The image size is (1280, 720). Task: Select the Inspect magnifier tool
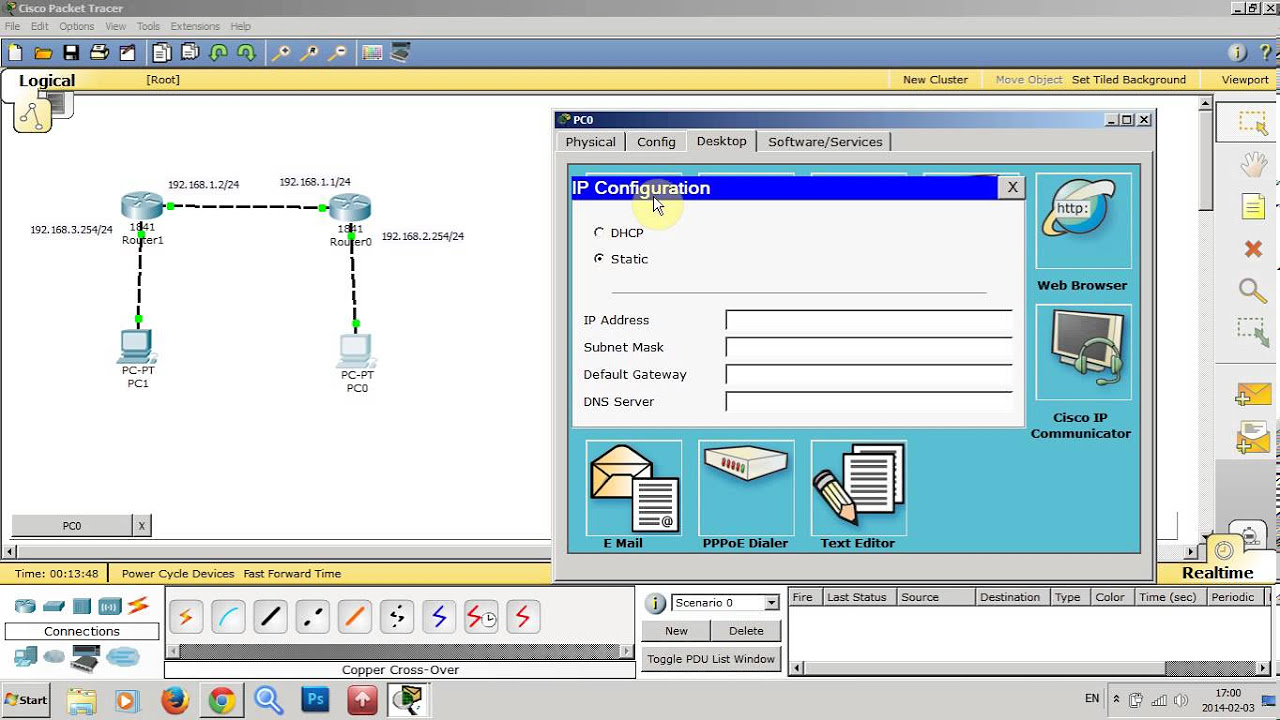(1253, 290)
